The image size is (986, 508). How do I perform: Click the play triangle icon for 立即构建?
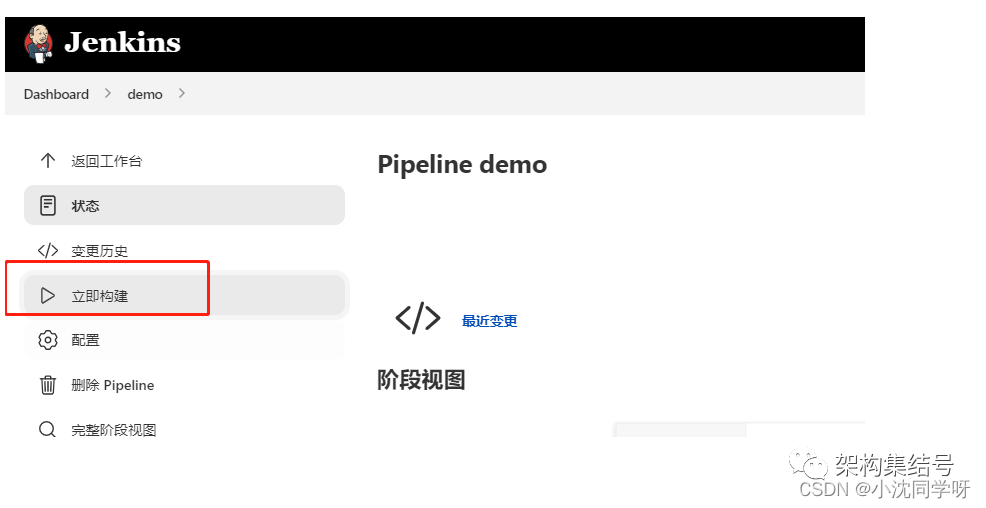click(x=48, y=295)
